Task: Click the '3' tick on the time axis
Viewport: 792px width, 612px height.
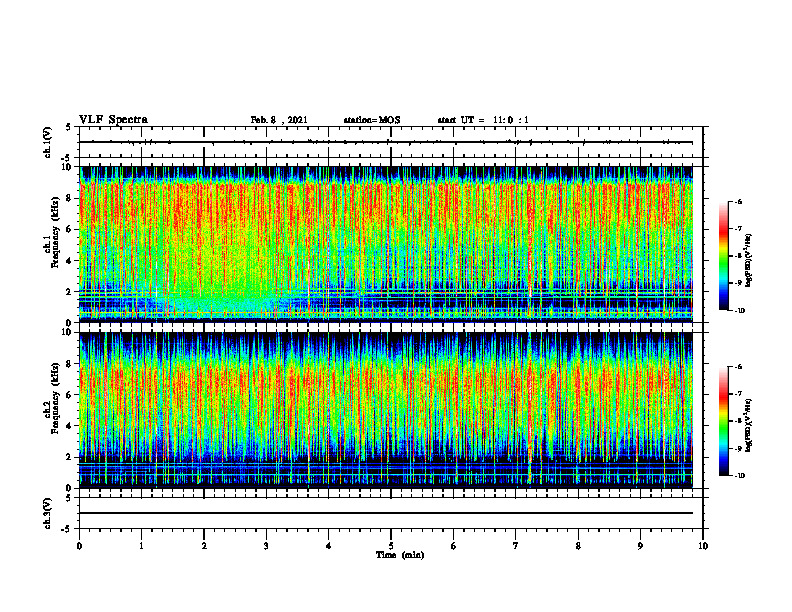Action: click(x=266, y=546)
